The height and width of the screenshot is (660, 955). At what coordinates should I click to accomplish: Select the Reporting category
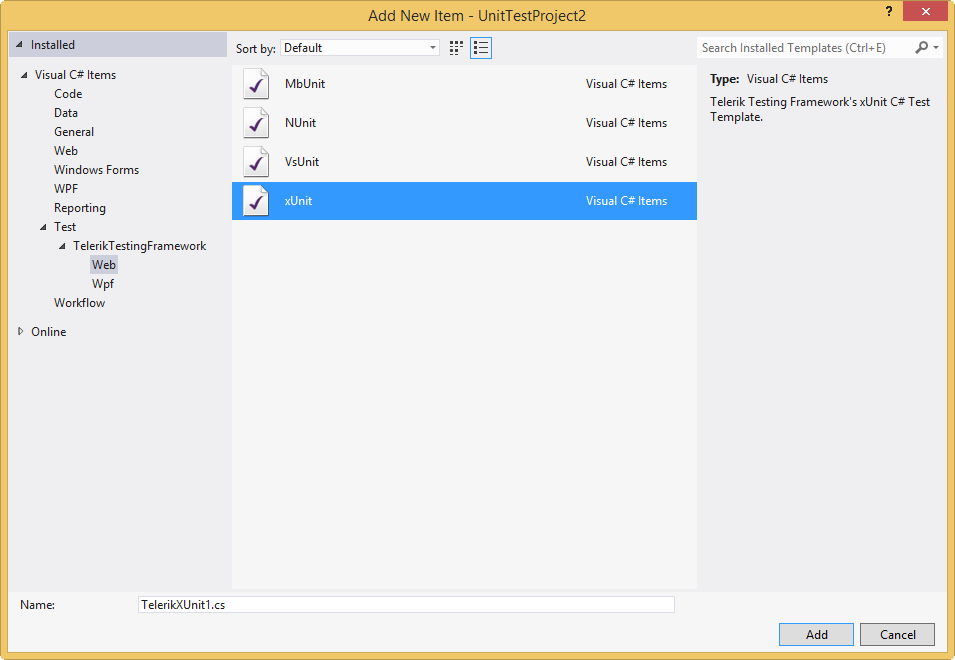pyautogui.click(x=80, y=208)
